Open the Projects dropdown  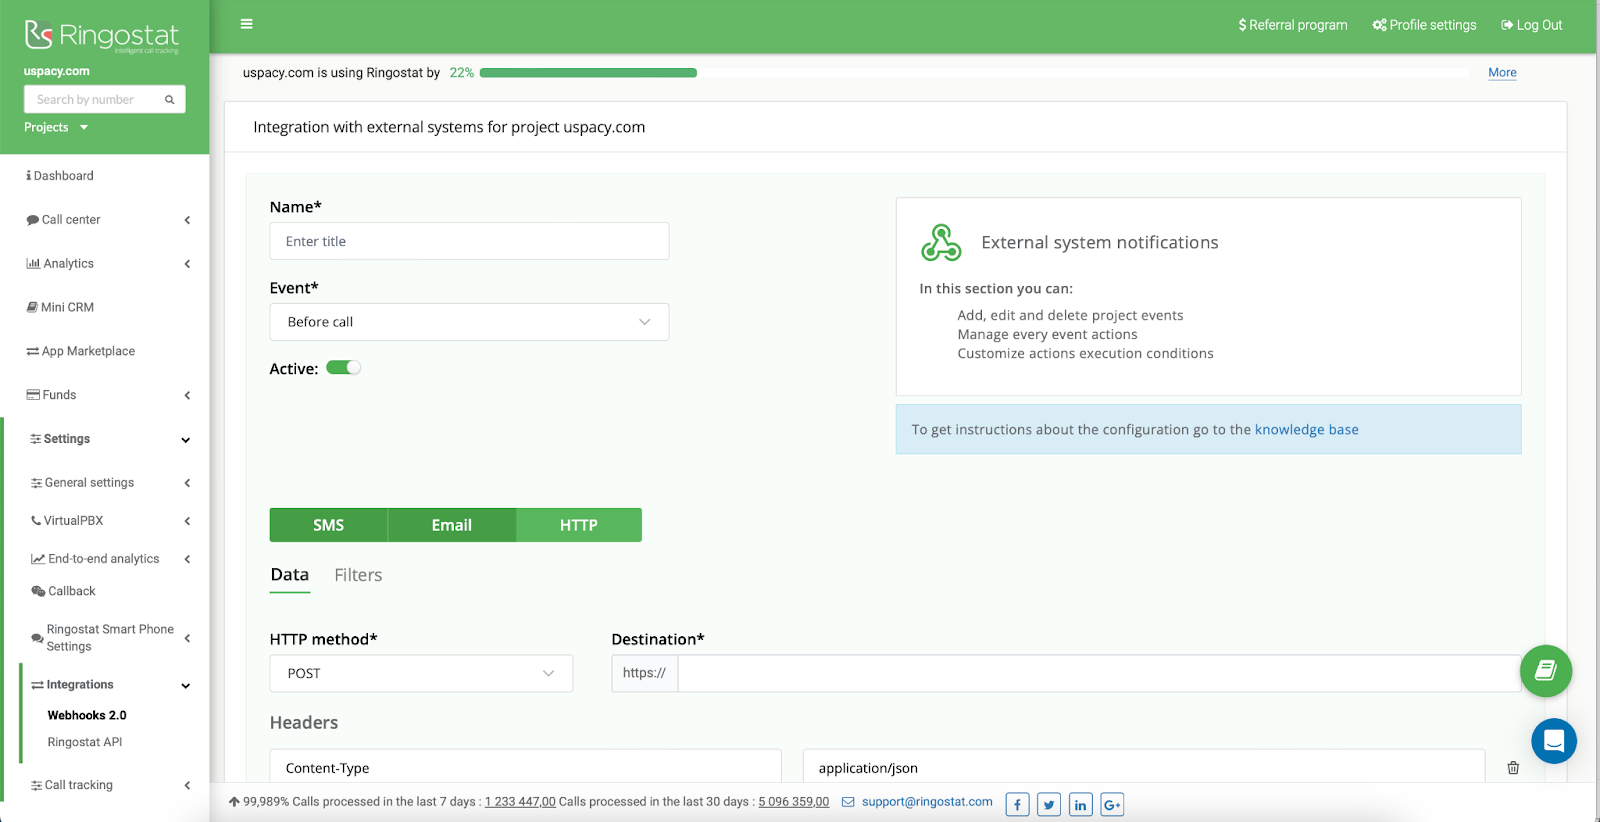tap(56, 128)
